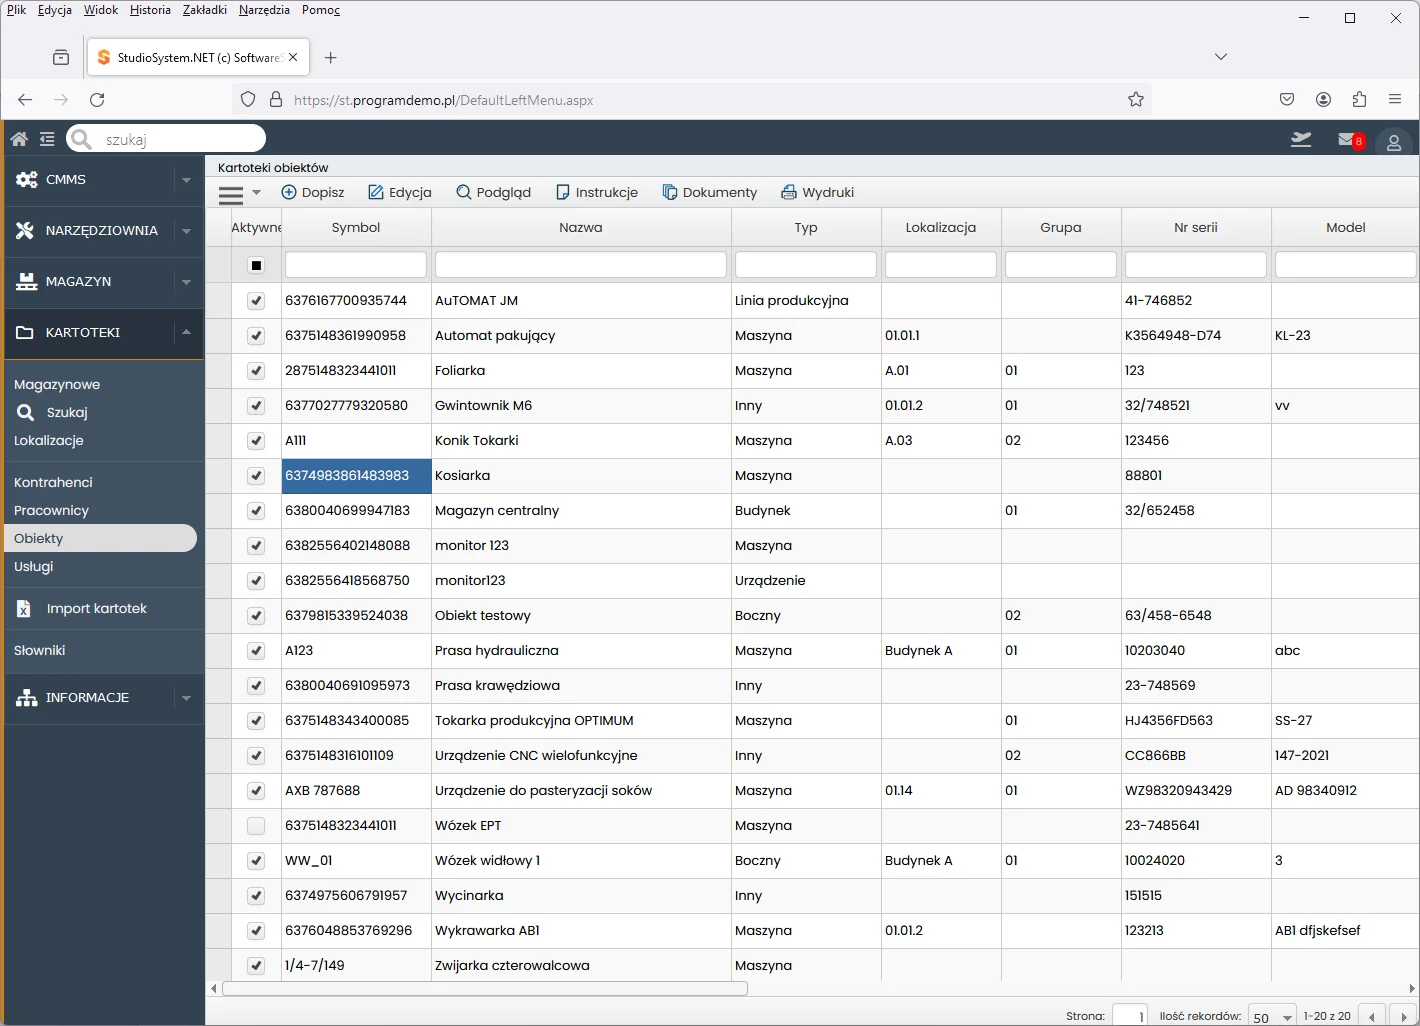Click the airplane icon in the header

(1301, 140)
